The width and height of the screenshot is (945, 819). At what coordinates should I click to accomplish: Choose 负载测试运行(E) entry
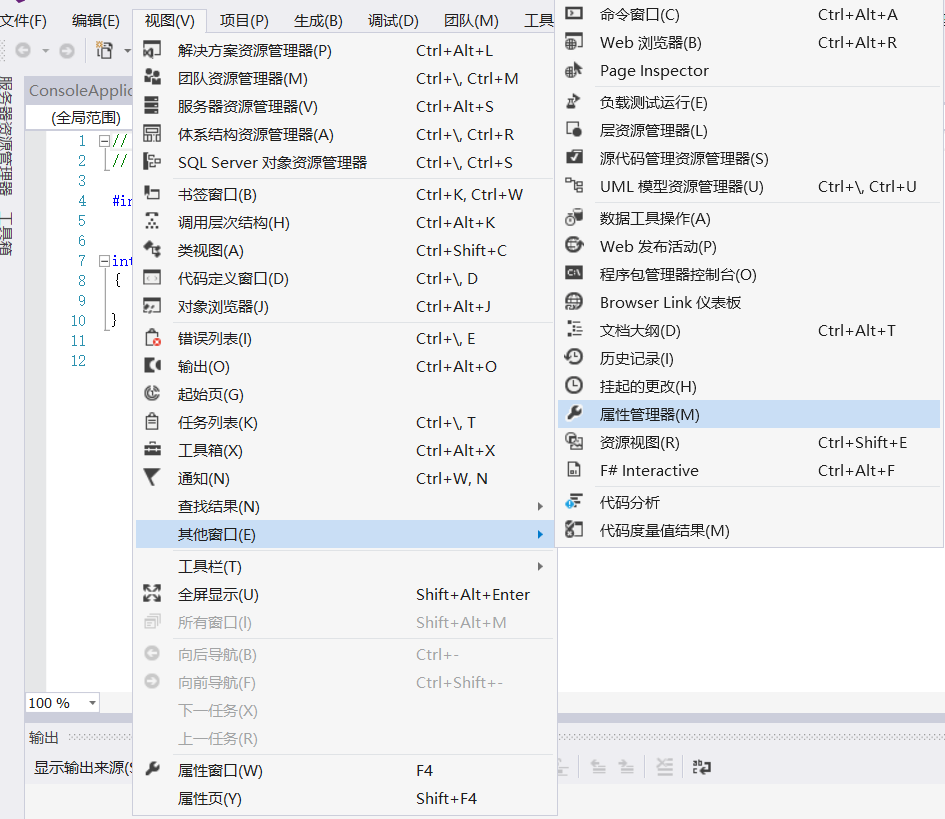[749, 102]
